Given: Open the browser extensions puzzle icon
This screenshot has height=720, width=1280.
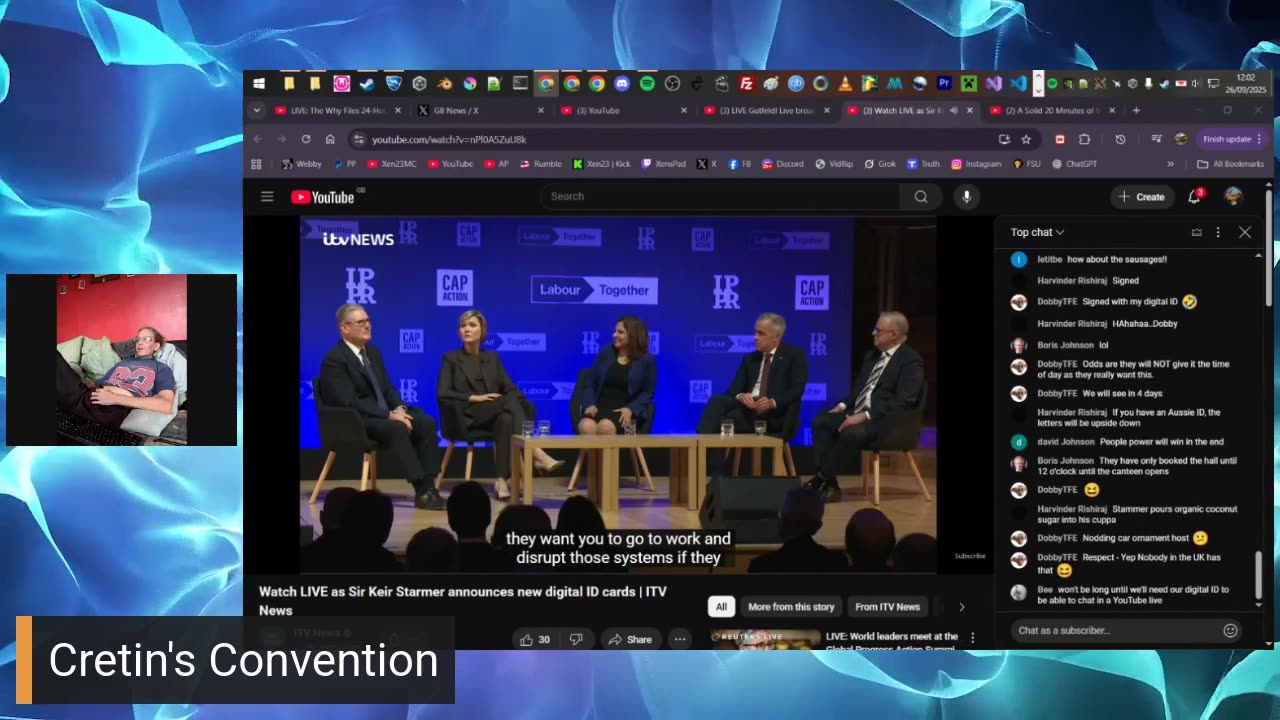Looking at the screenshot, I should [1084, 139].
